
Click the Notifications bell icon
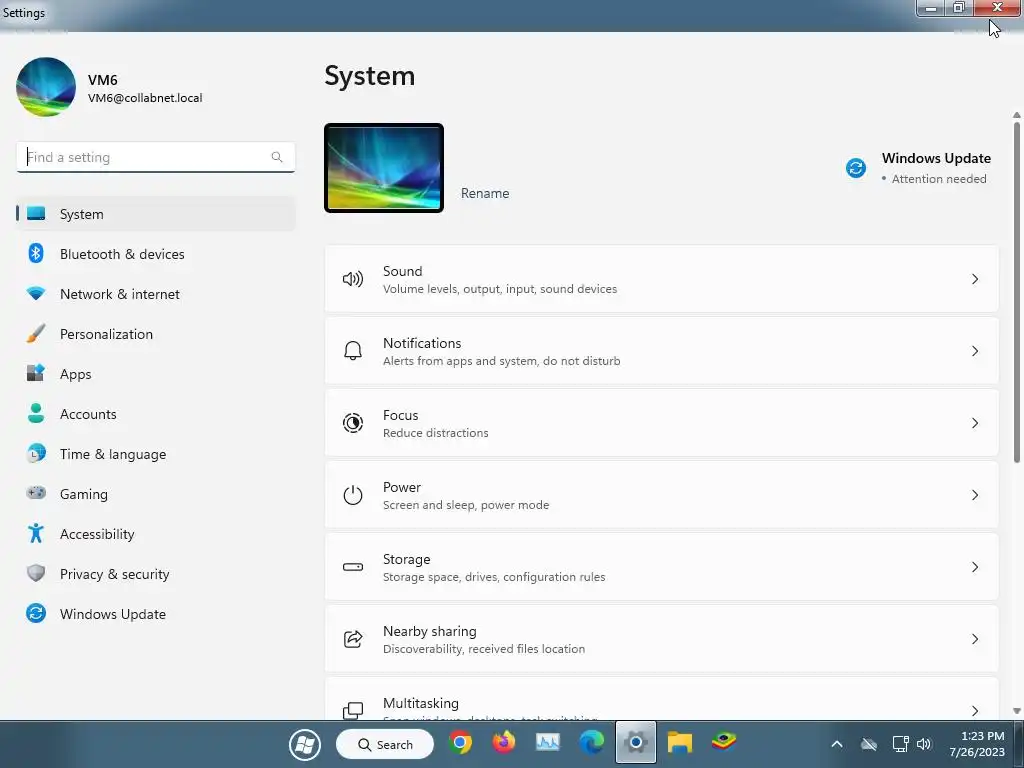tap(353, 351)
